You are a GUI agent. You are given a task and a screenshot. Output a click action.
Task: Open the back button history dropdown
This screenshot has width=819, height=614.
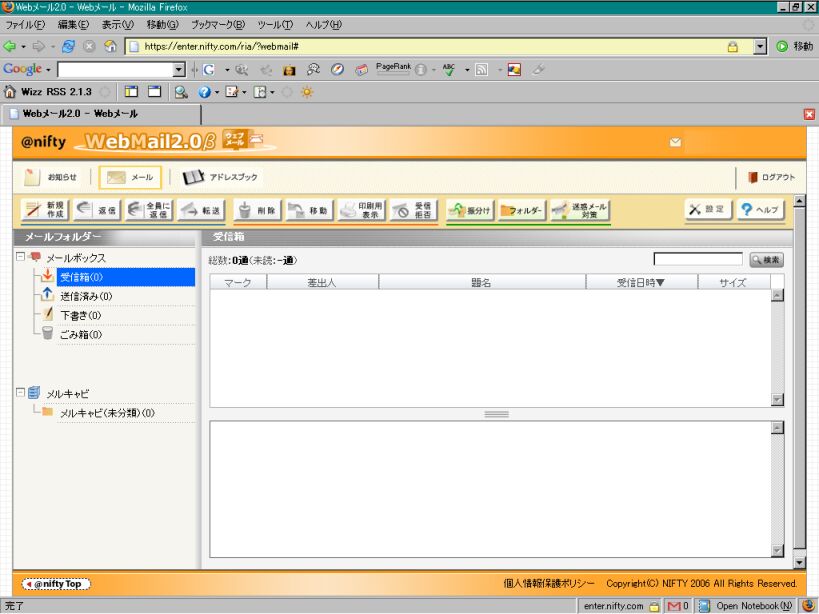(x=23, y=46)
